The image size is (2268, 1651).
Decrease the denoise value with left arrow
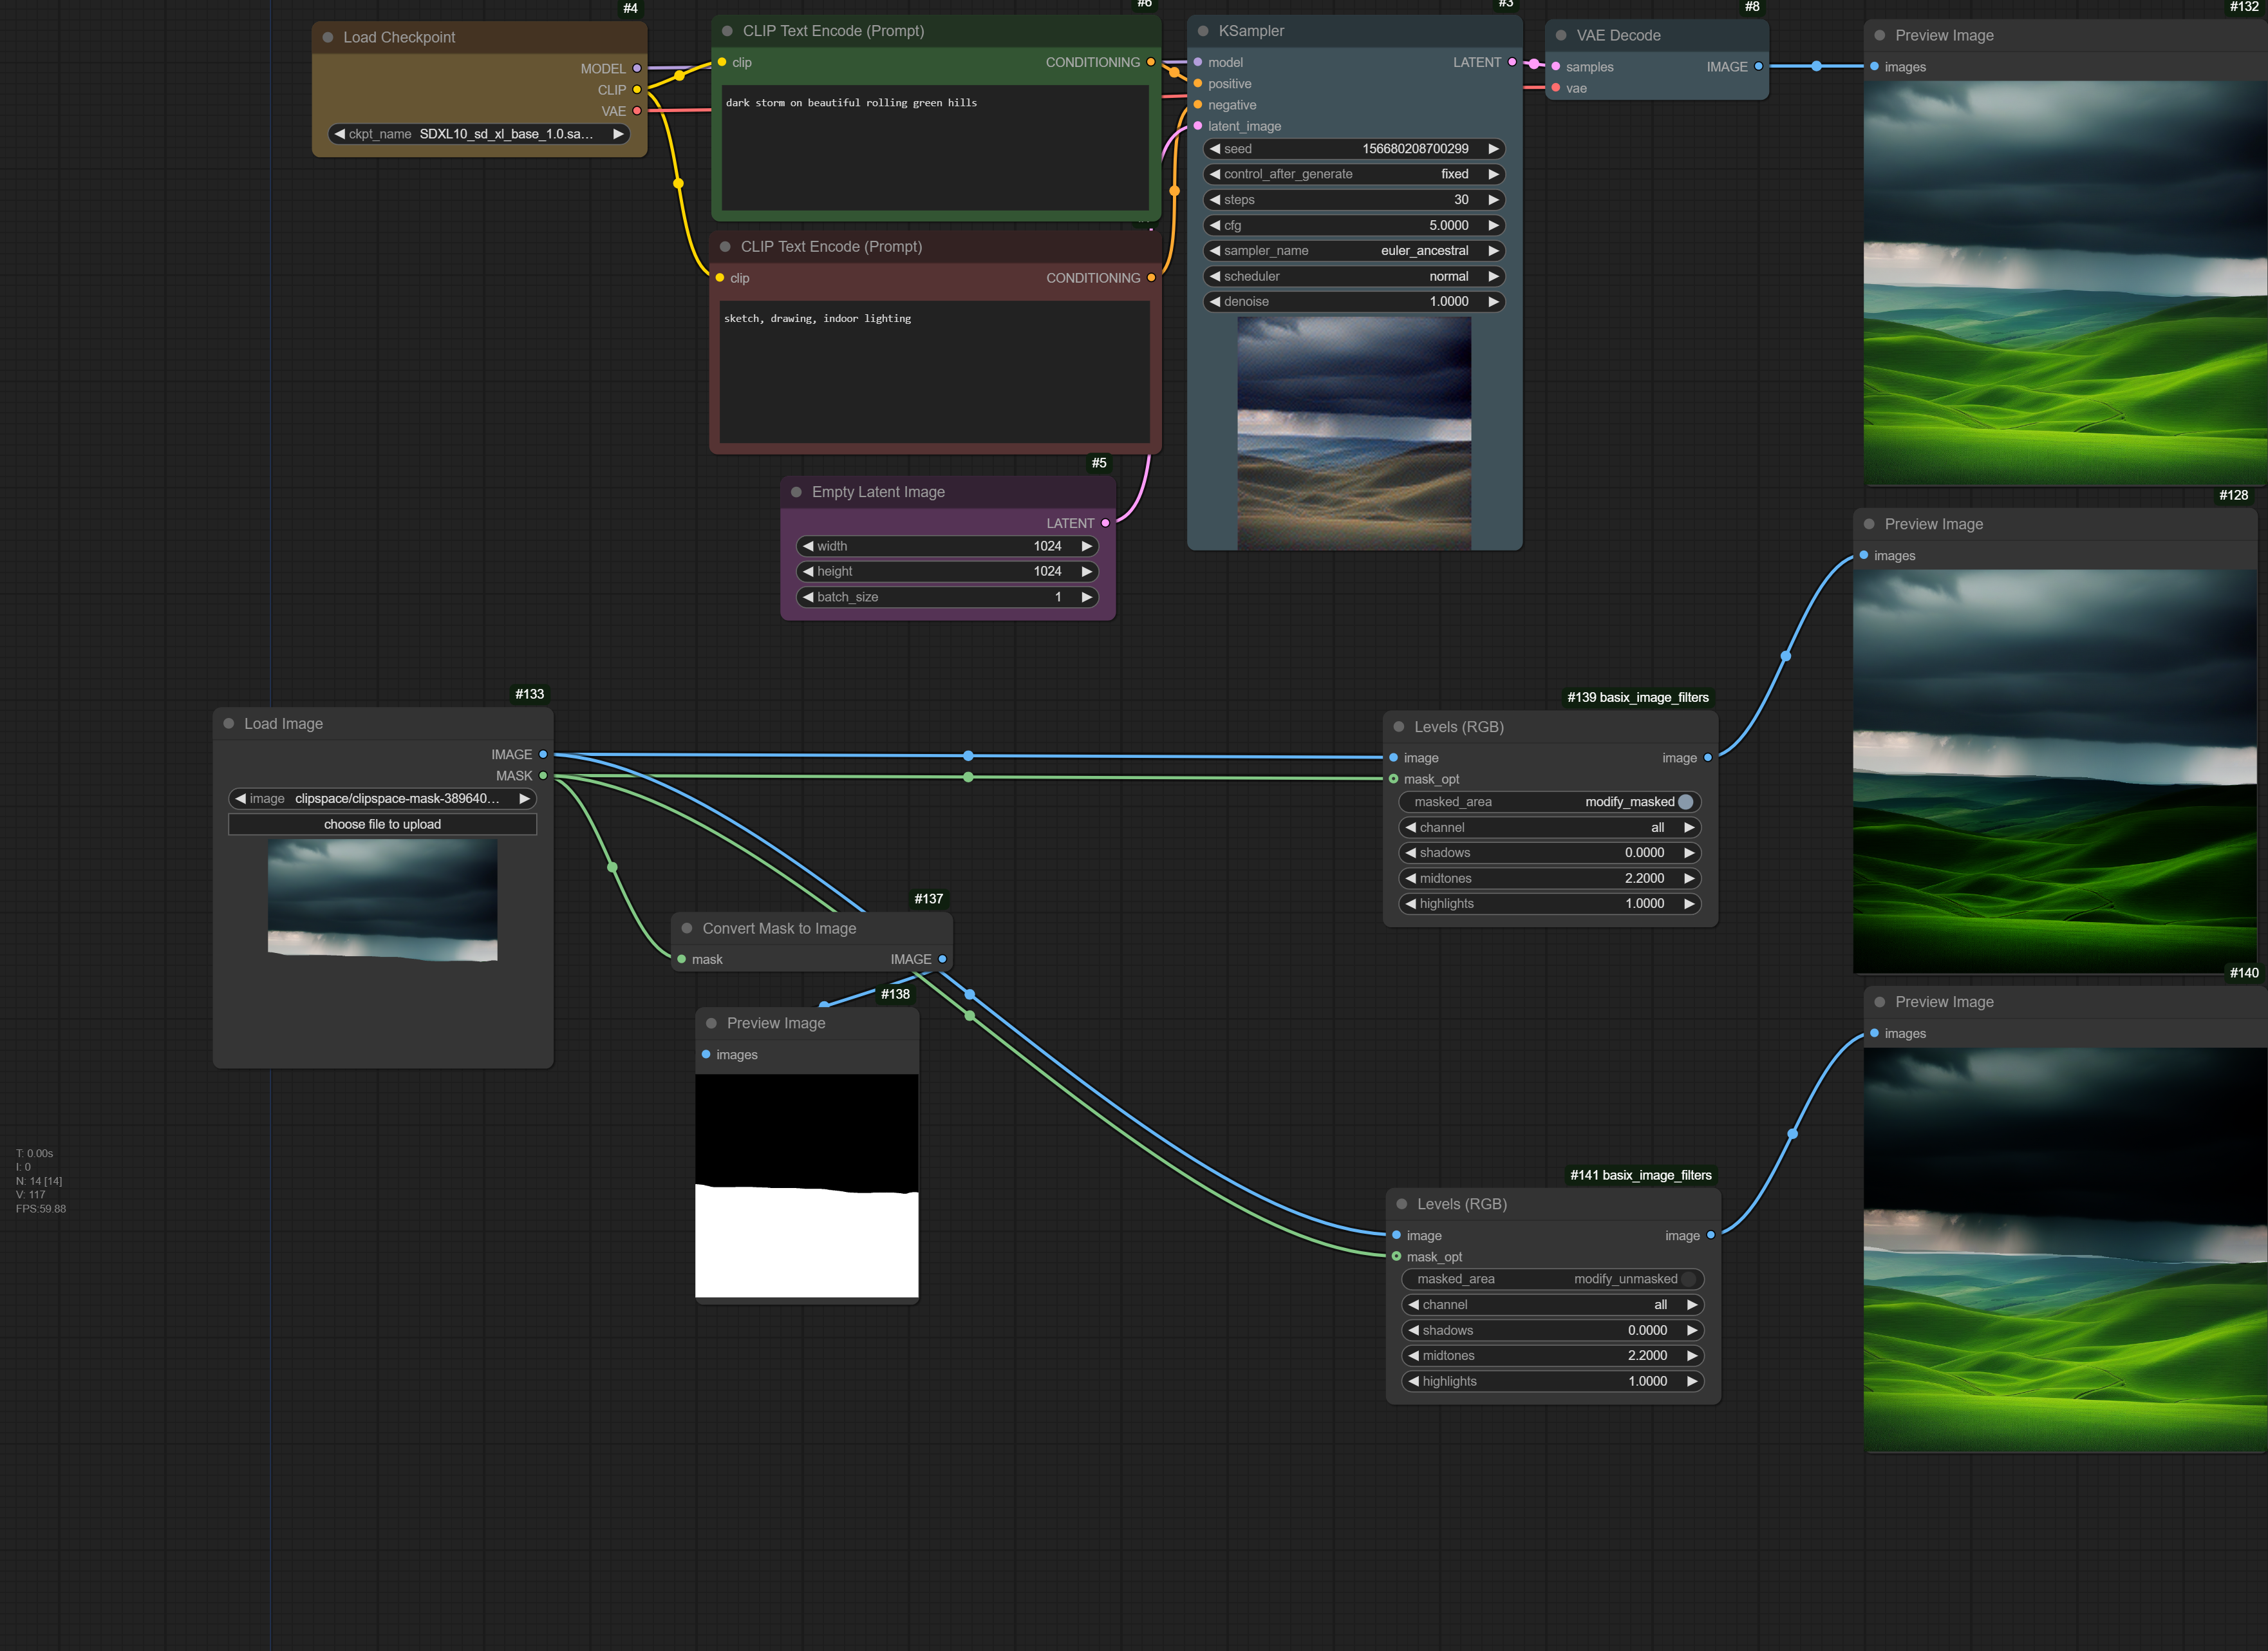[x=1215, y=301]
